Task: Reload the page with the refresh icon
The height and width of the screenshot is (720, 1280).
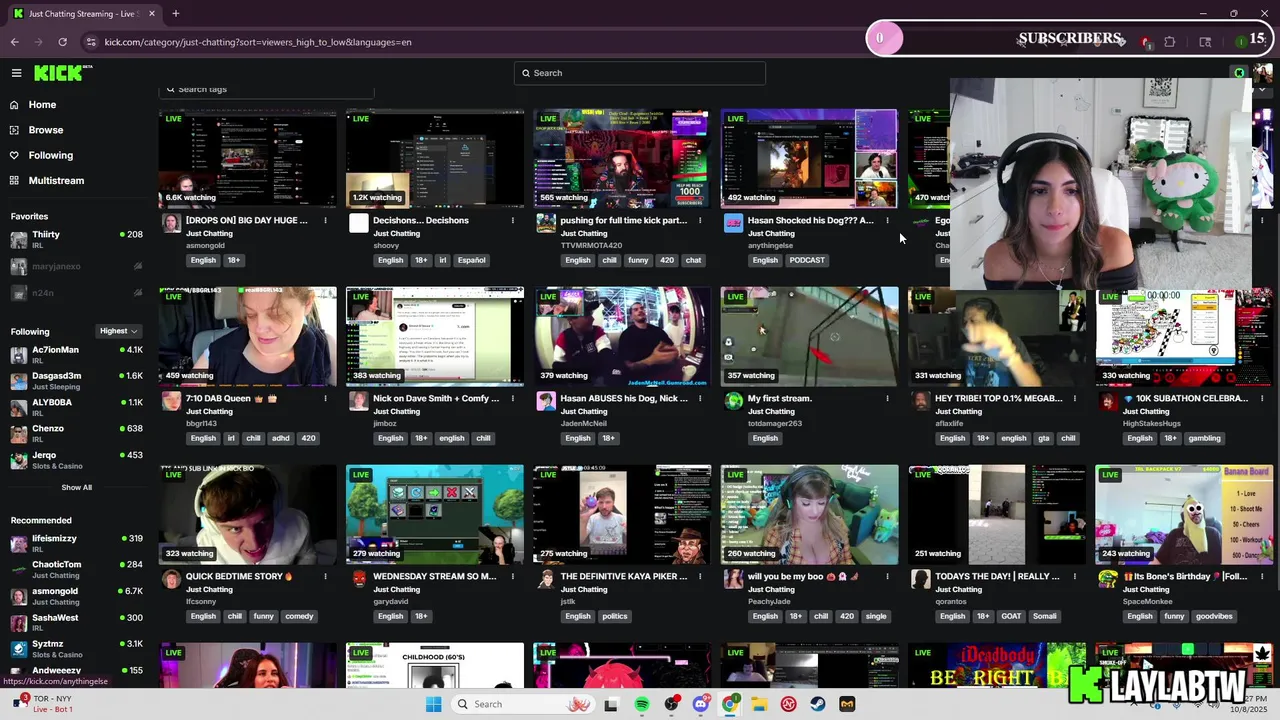Action: tap(62, 42)
